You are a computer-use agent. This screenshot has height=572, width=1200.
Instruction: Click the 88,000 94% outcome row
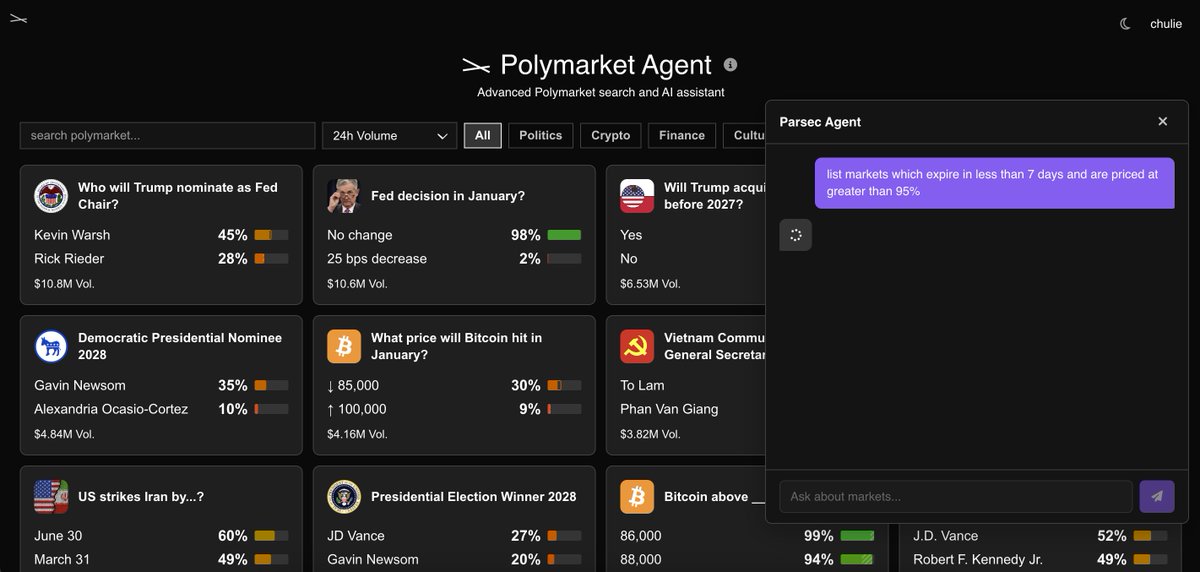[x=747, y=560]
